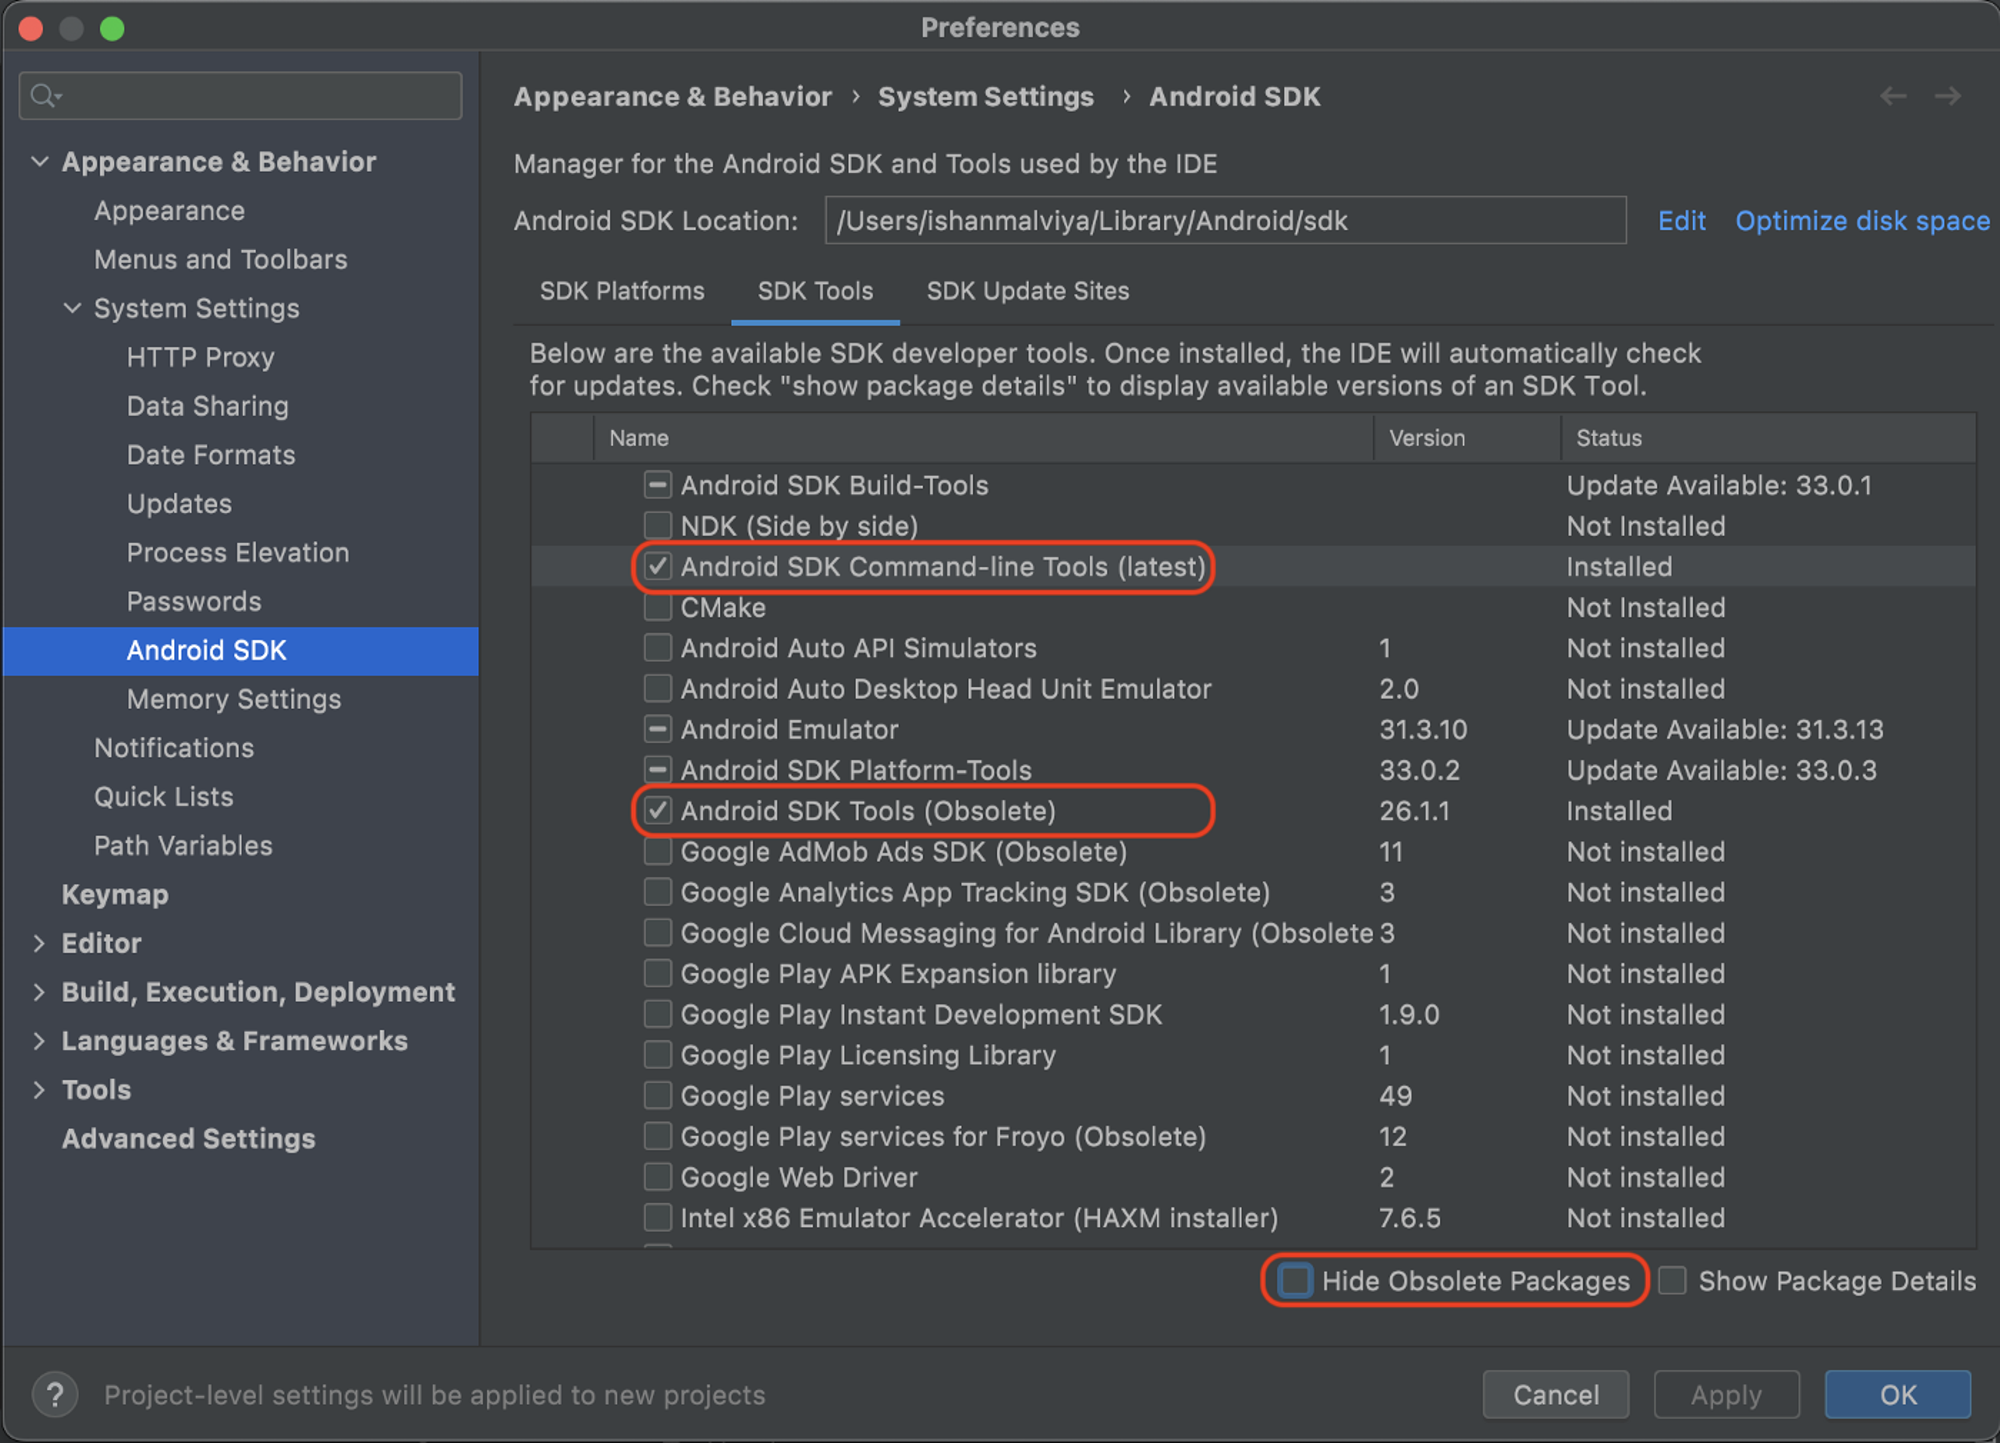Open the SDK Update Sites tab
This screenshot has height=1443, width=2000.
tap(1028, 291)
